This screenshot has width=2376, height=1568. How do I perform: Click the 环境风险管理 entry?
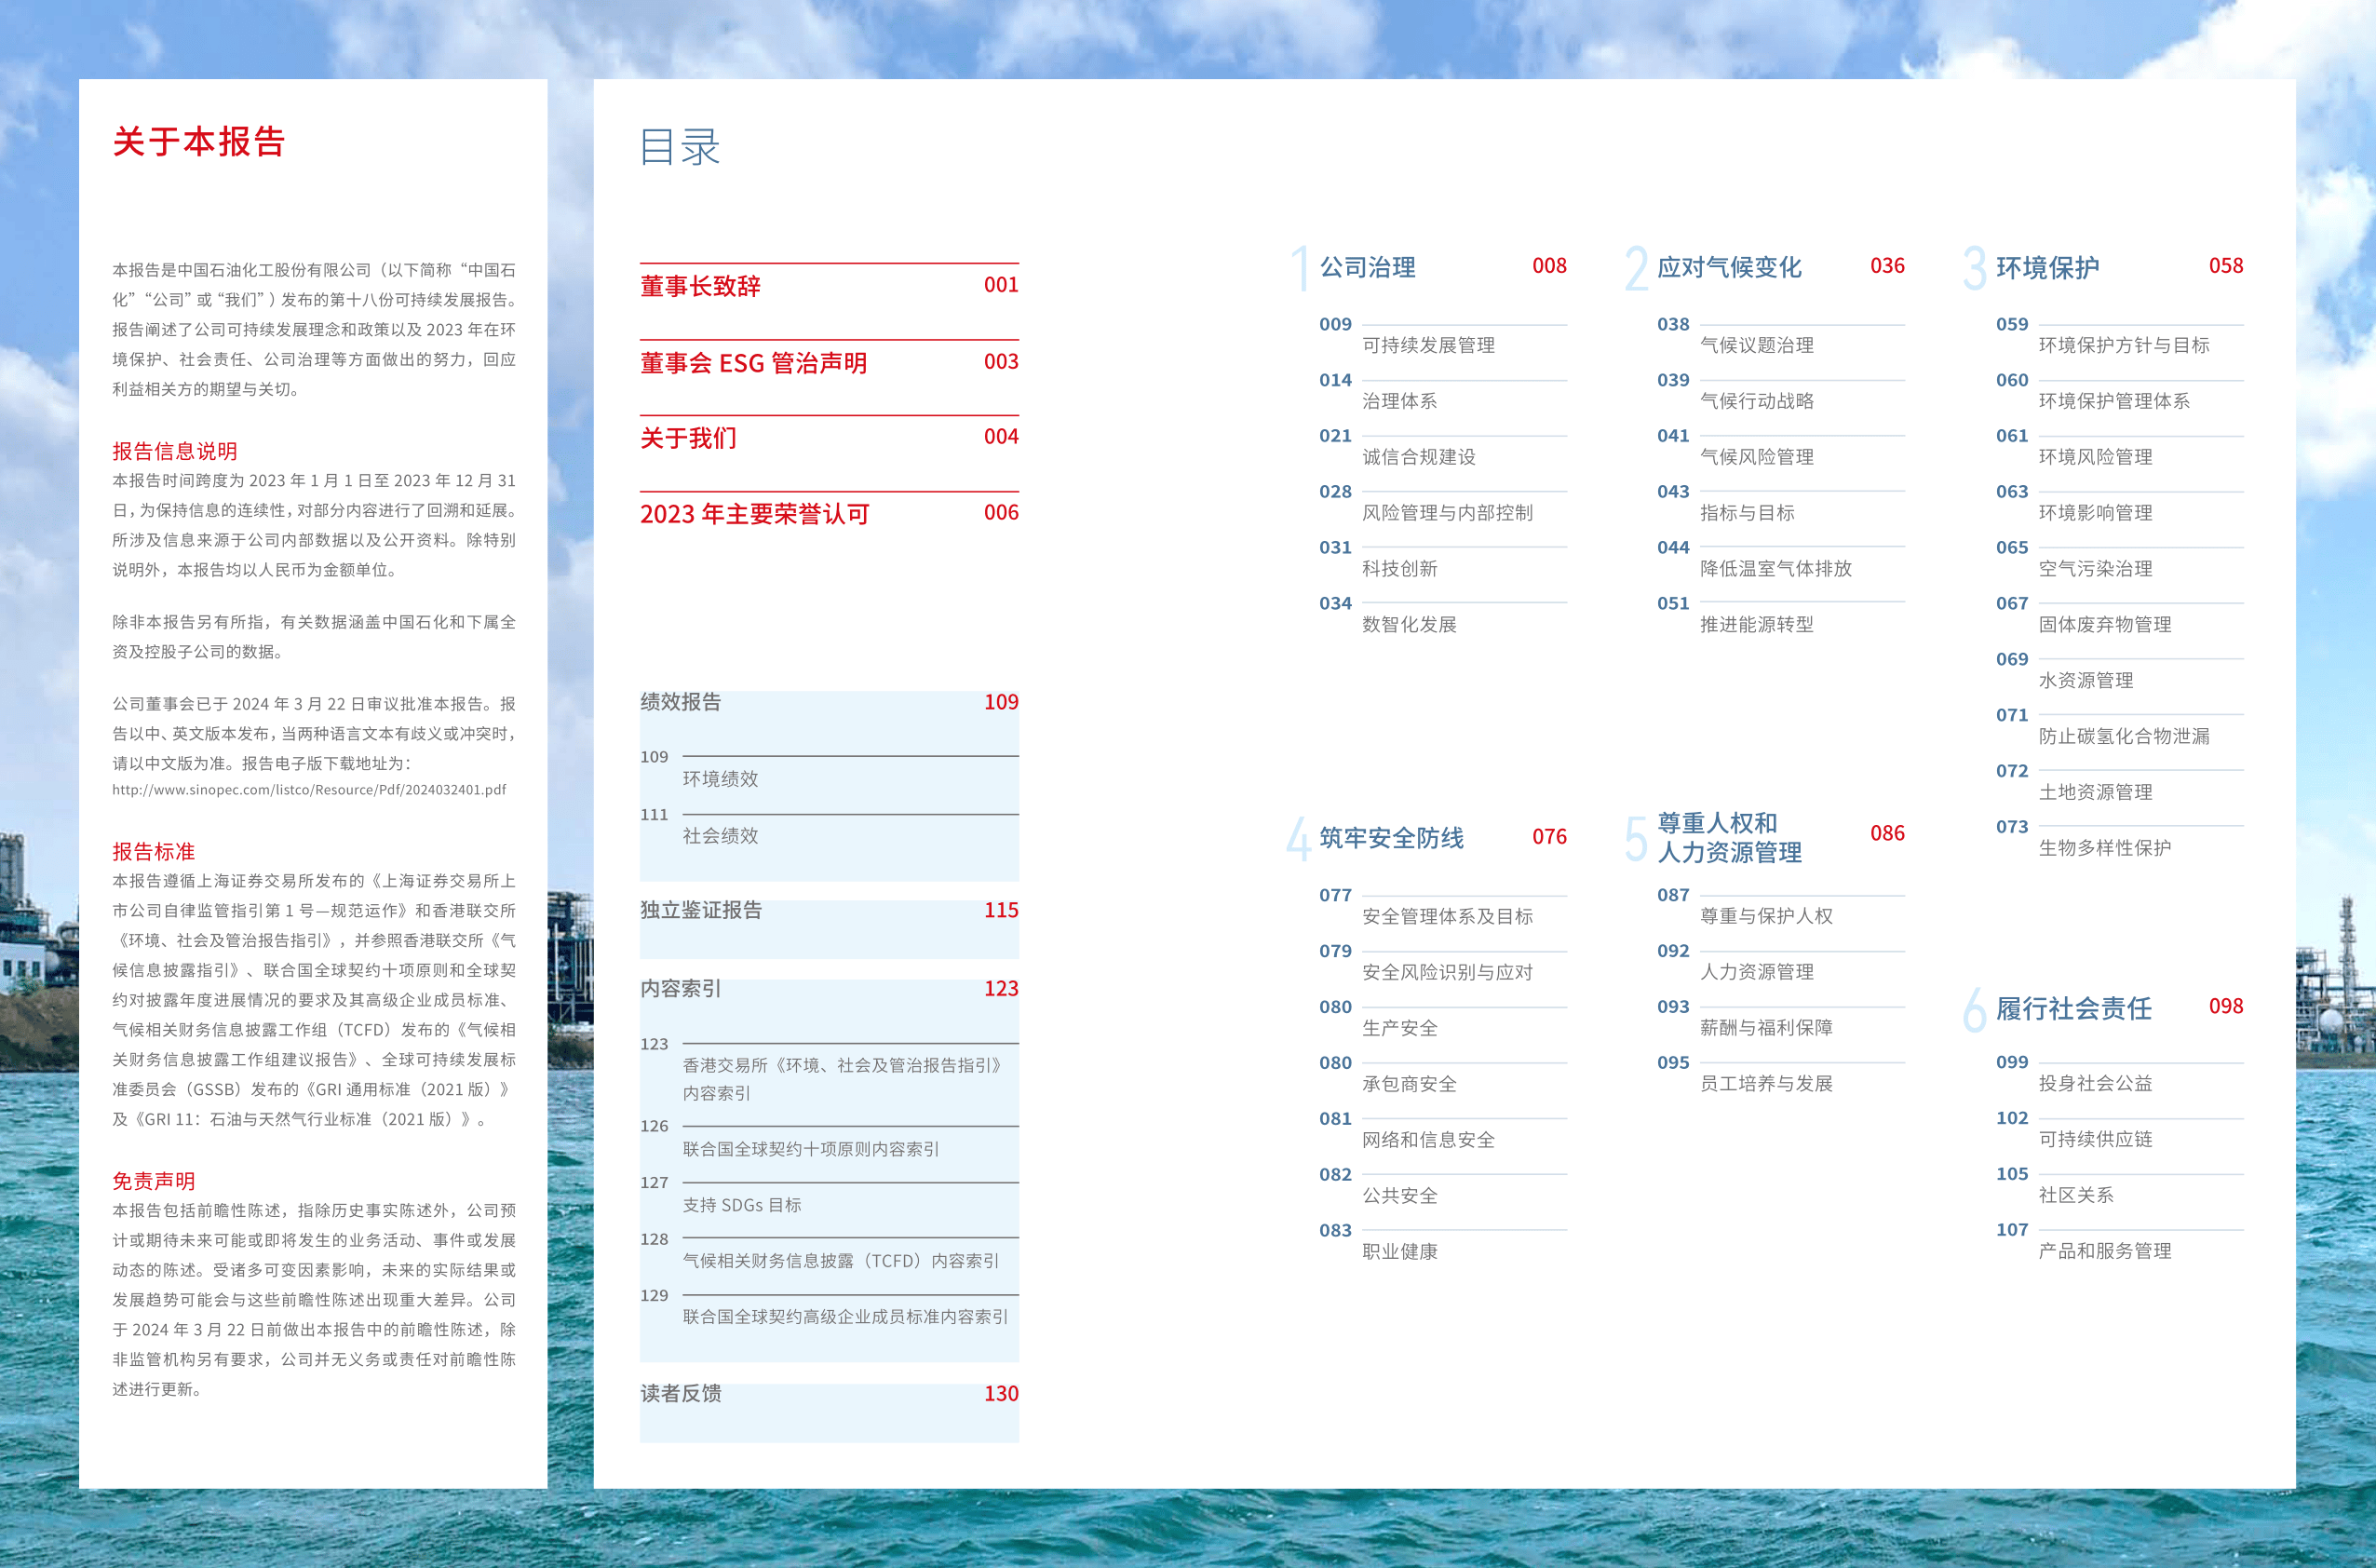coord(2095,457)
